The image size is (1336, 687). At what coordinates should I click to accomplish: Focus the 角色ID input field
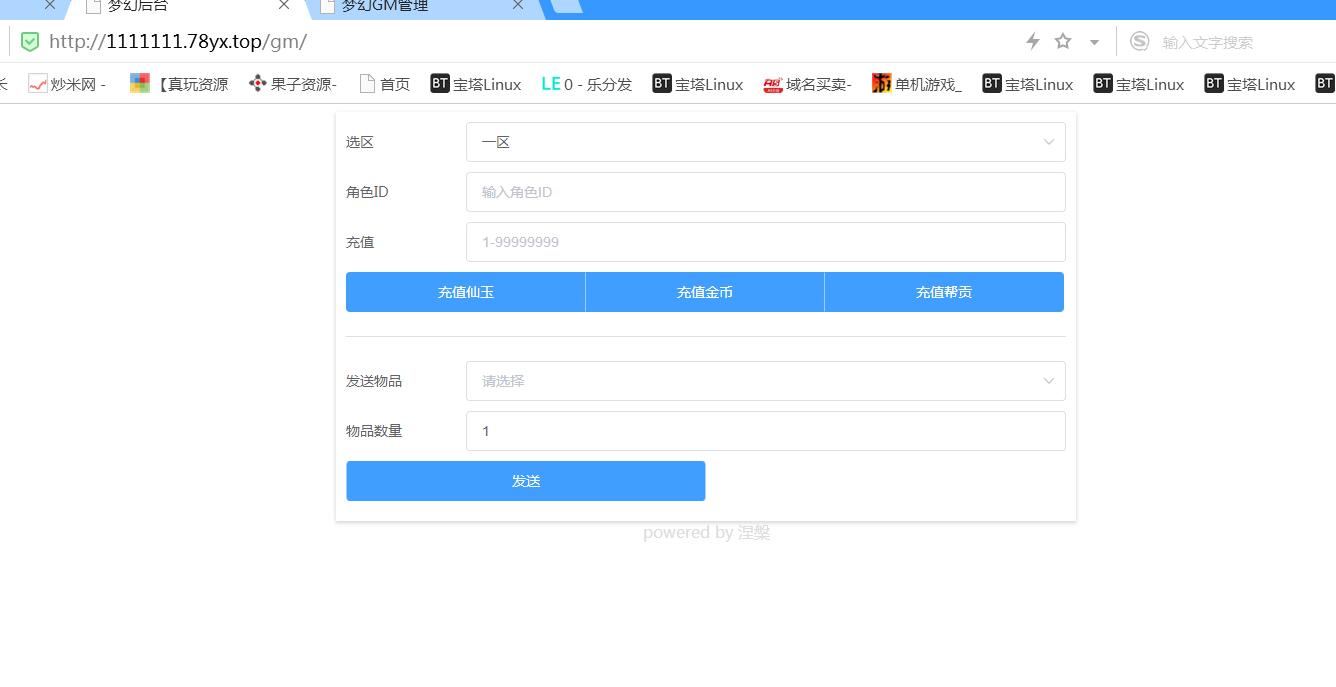click(x=765, y=192)
